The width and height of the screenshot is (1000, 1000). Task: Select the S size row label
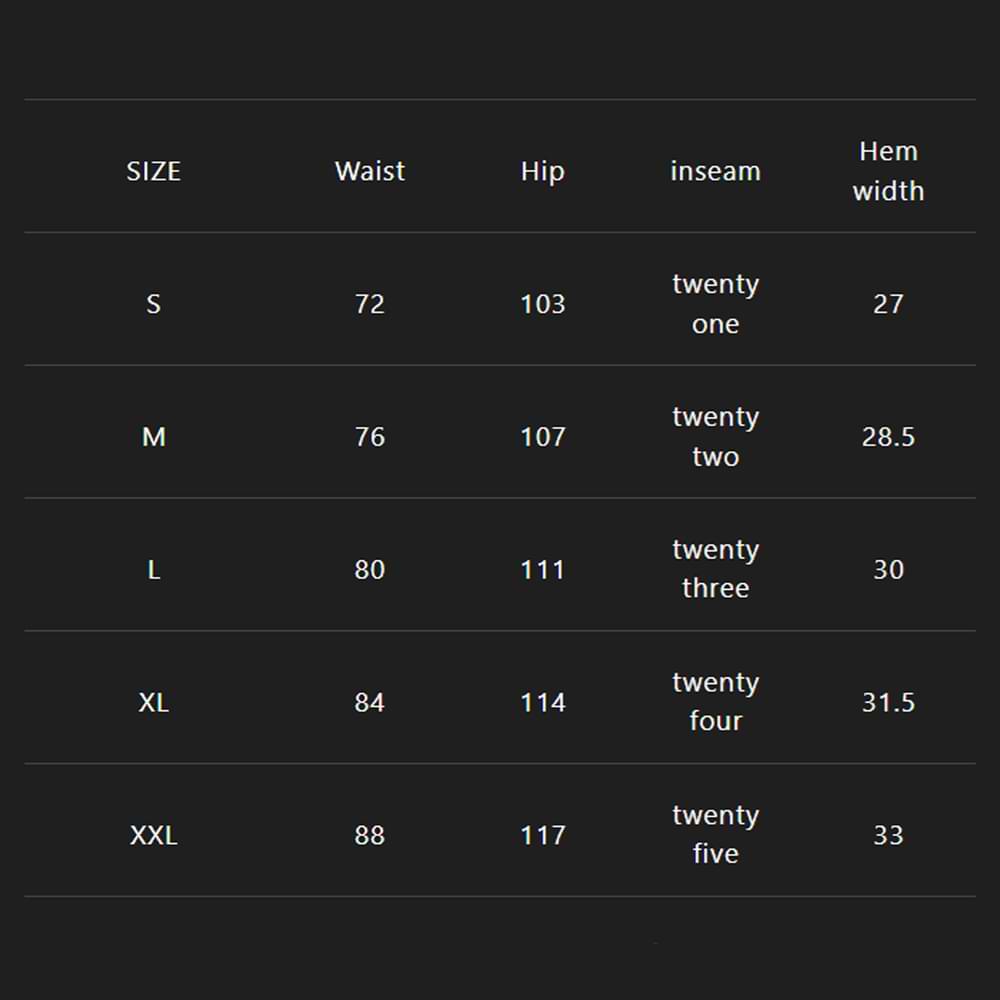pyautogui.click(x=153, y=304)
